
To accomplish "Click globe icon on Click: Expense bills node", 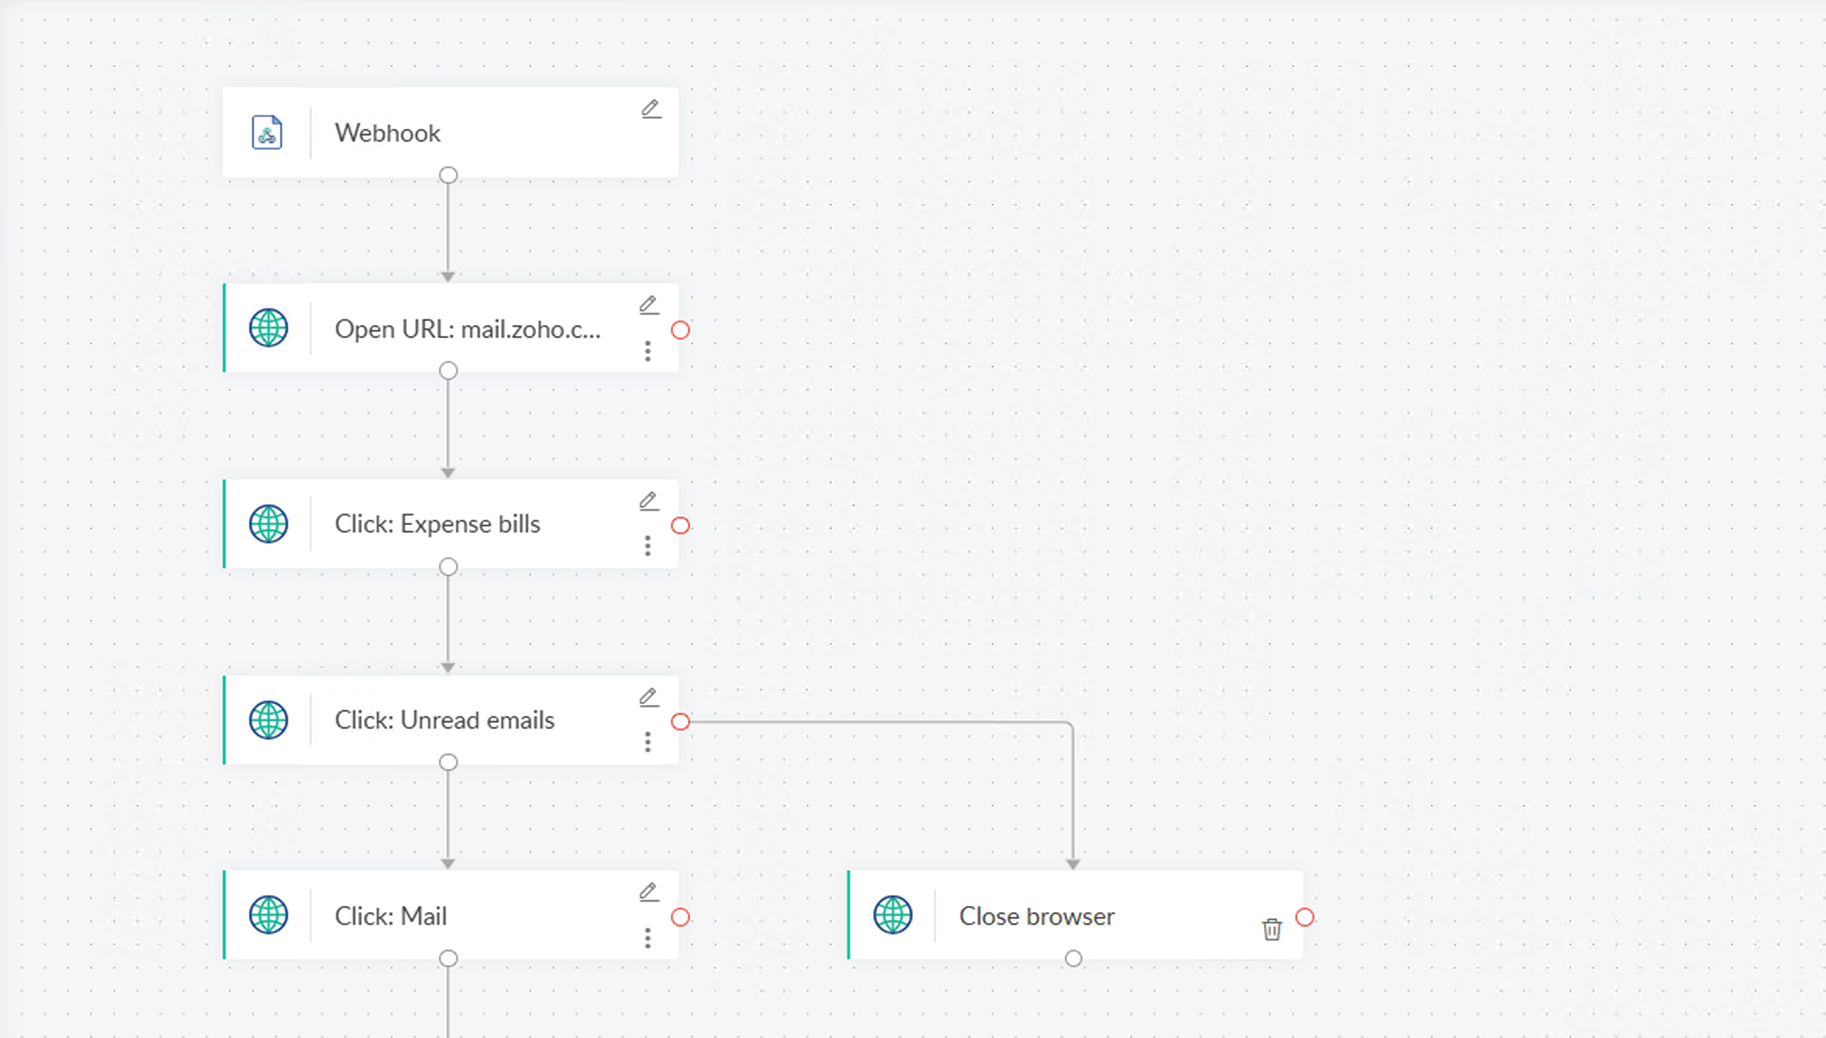I will click(x=267, y=523).
